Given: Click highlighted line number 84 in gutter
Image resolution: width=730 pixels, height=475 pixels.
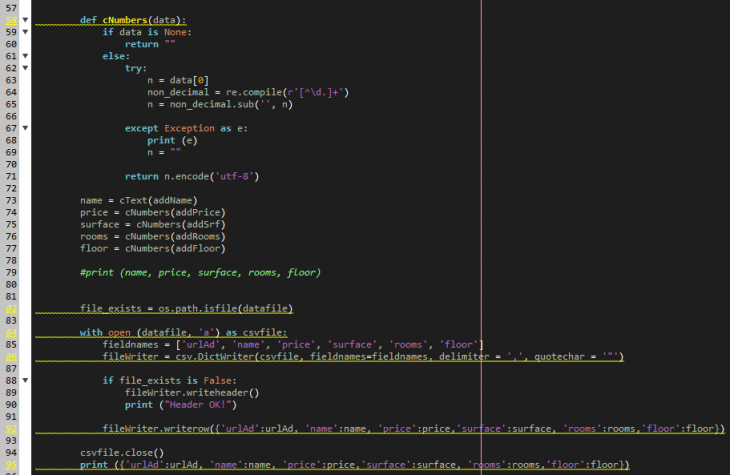Looking at the screenshot, I should pos(10,332).
